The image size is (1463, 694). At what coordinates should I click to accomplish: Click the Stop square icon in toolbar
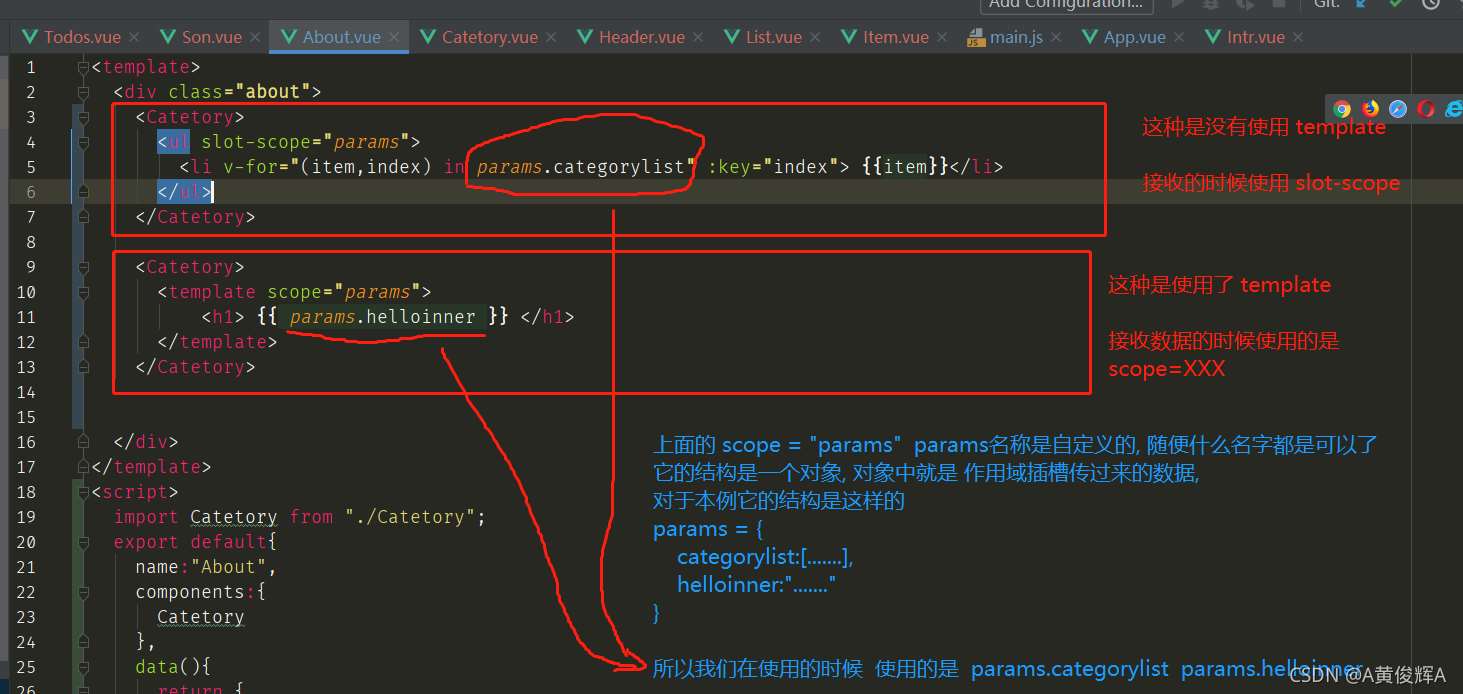point(1278,3)
